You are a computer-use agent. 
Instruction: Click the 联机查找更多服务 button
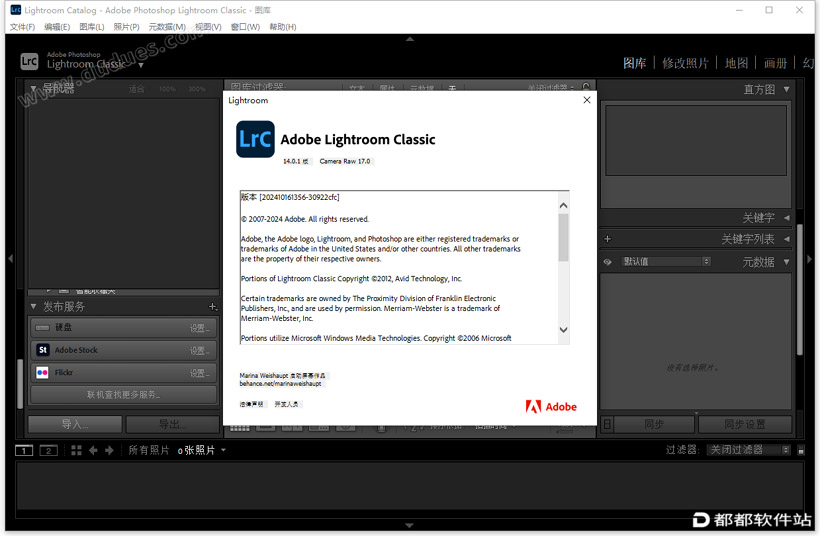pos(123,395)
